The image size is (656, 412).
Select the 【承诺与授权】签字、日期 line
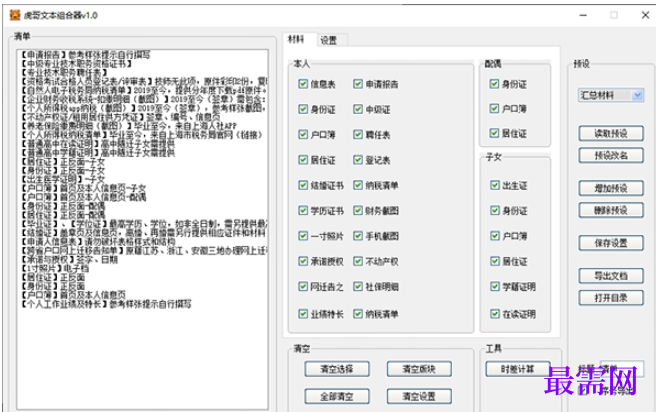[x=69, y=259]
